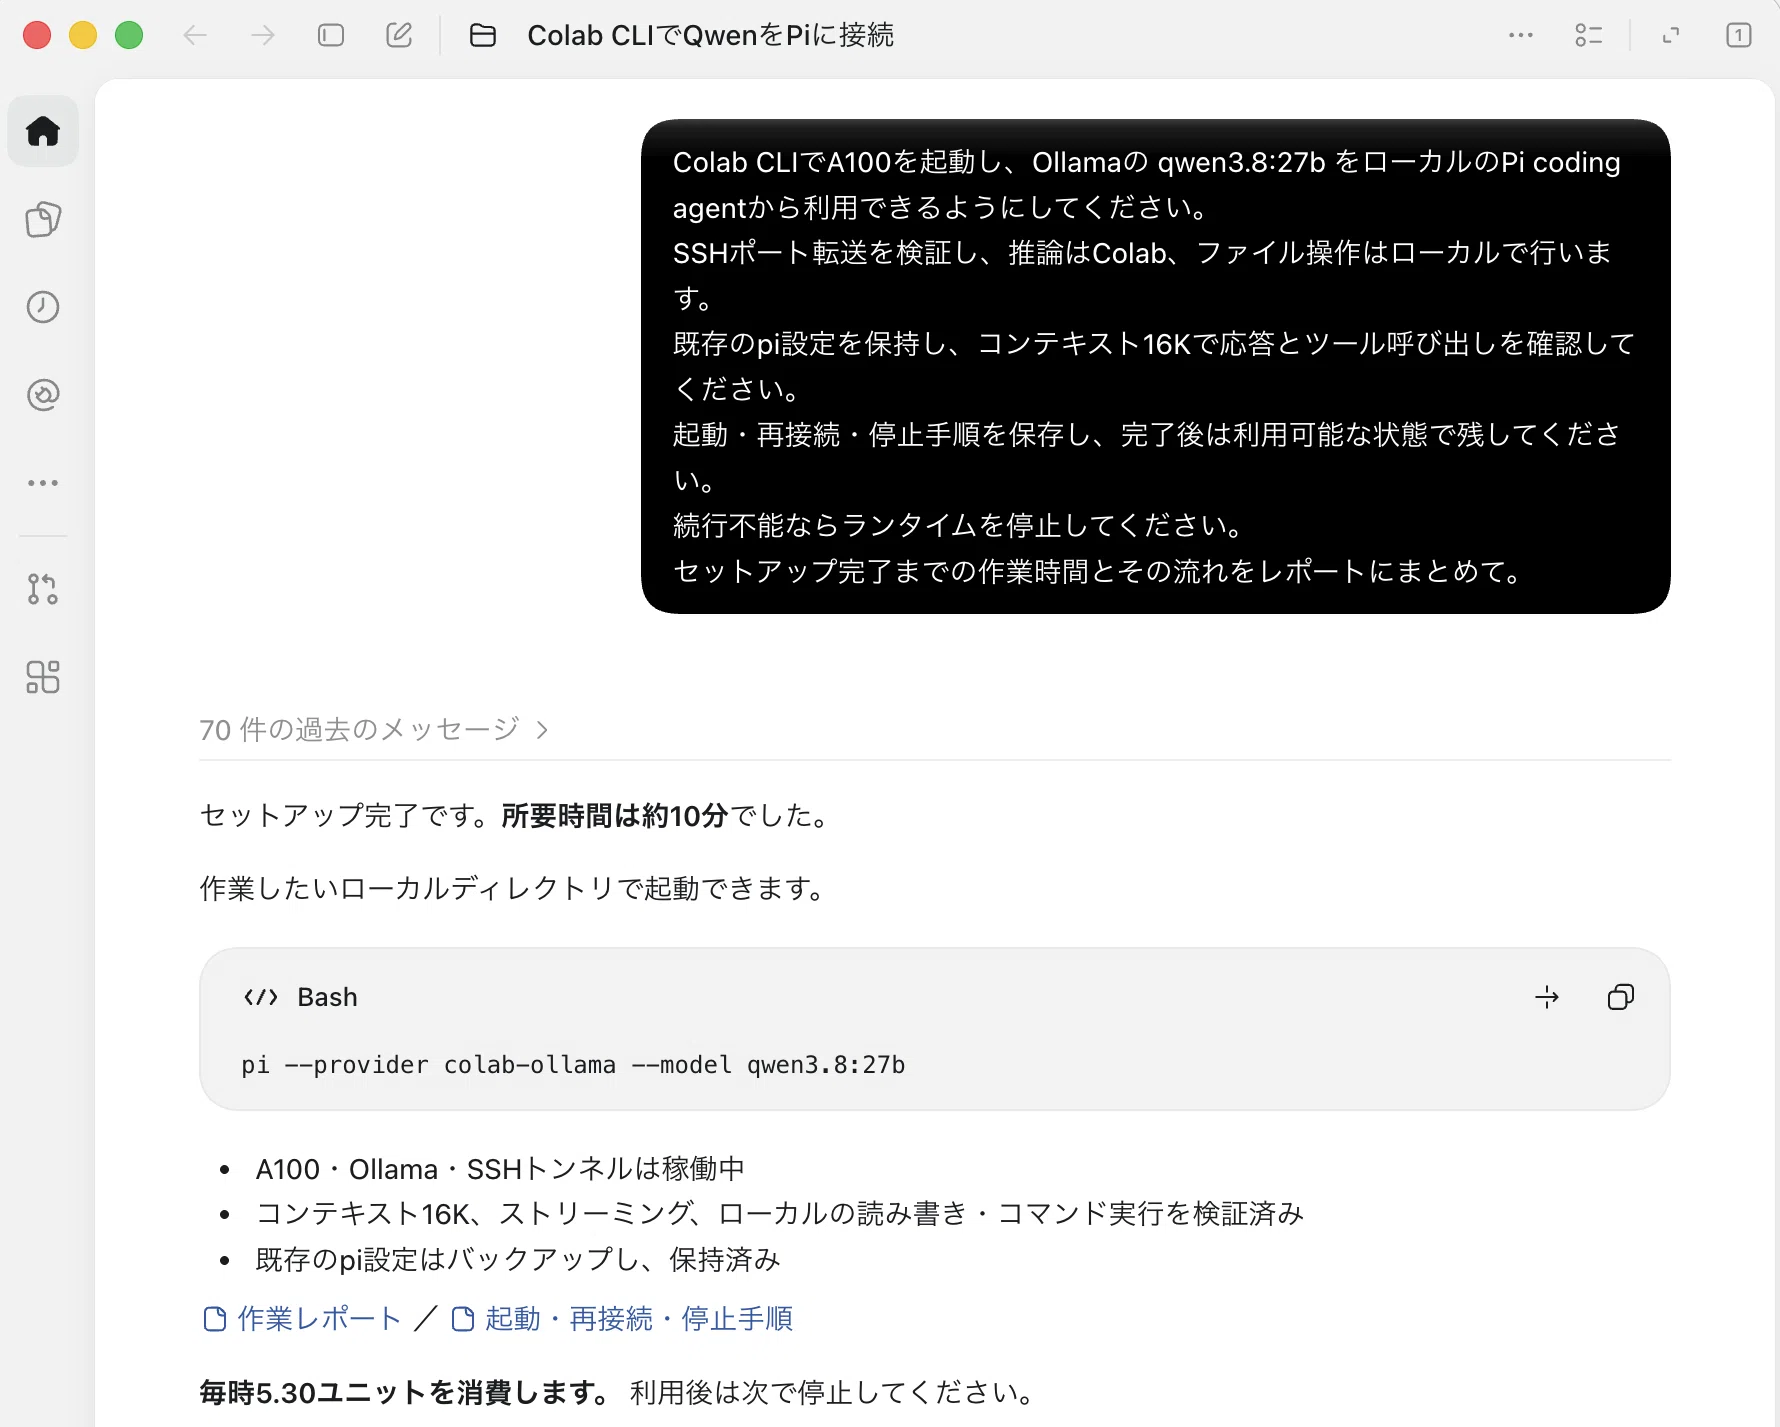Copy the Bash code block

[1621, 997]
